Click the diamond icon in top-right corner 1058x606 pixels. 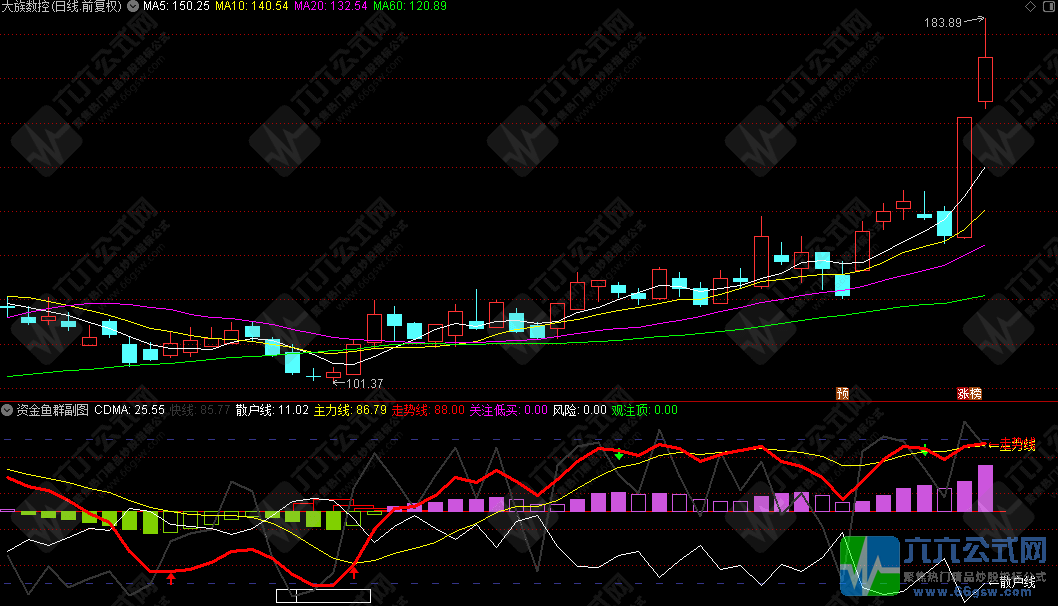tap(1047, 7)
